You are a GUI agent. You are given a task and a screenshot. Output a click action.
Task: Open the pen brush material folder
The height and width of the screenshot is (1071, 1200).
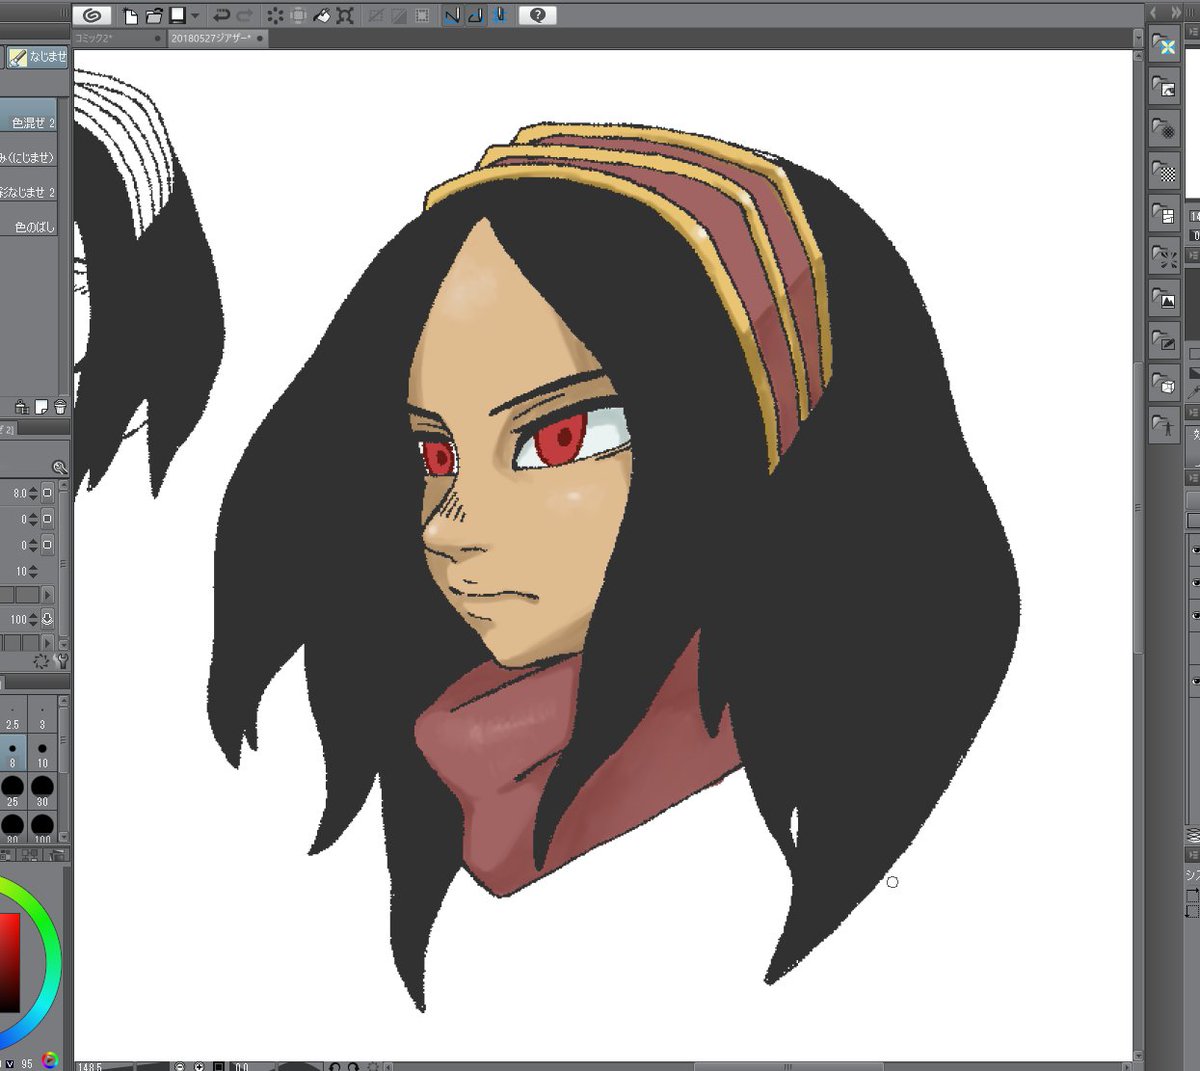1164,340
